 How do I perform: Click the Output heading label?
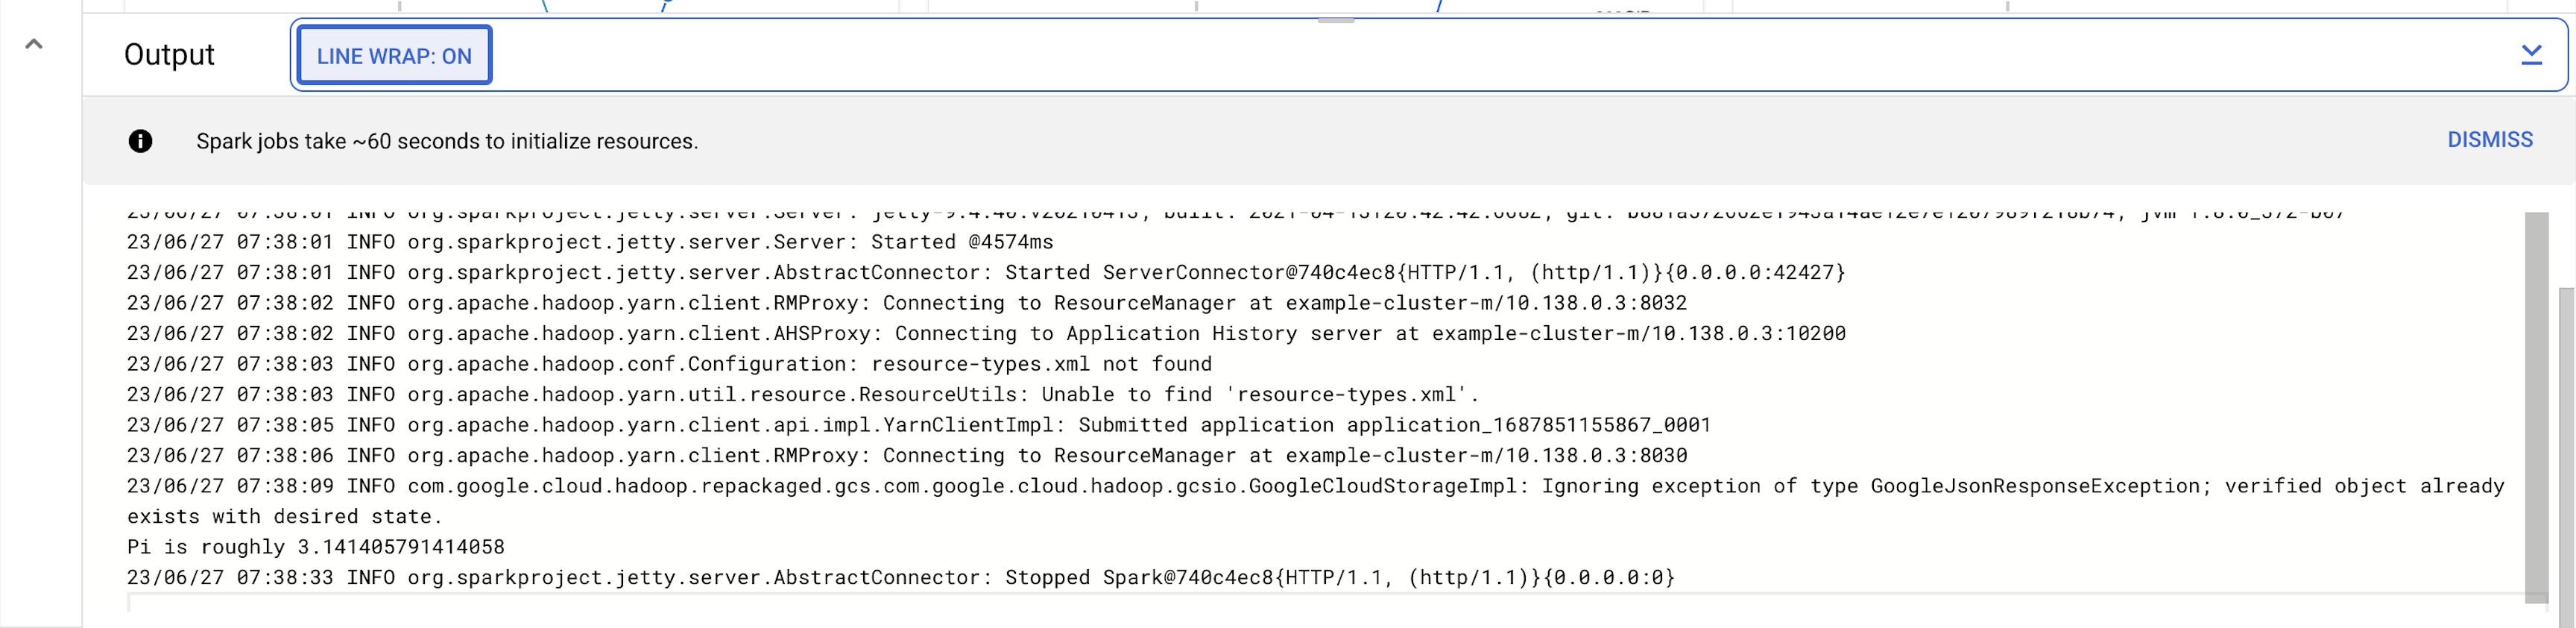pyautogui.click(x=169, y=55)
